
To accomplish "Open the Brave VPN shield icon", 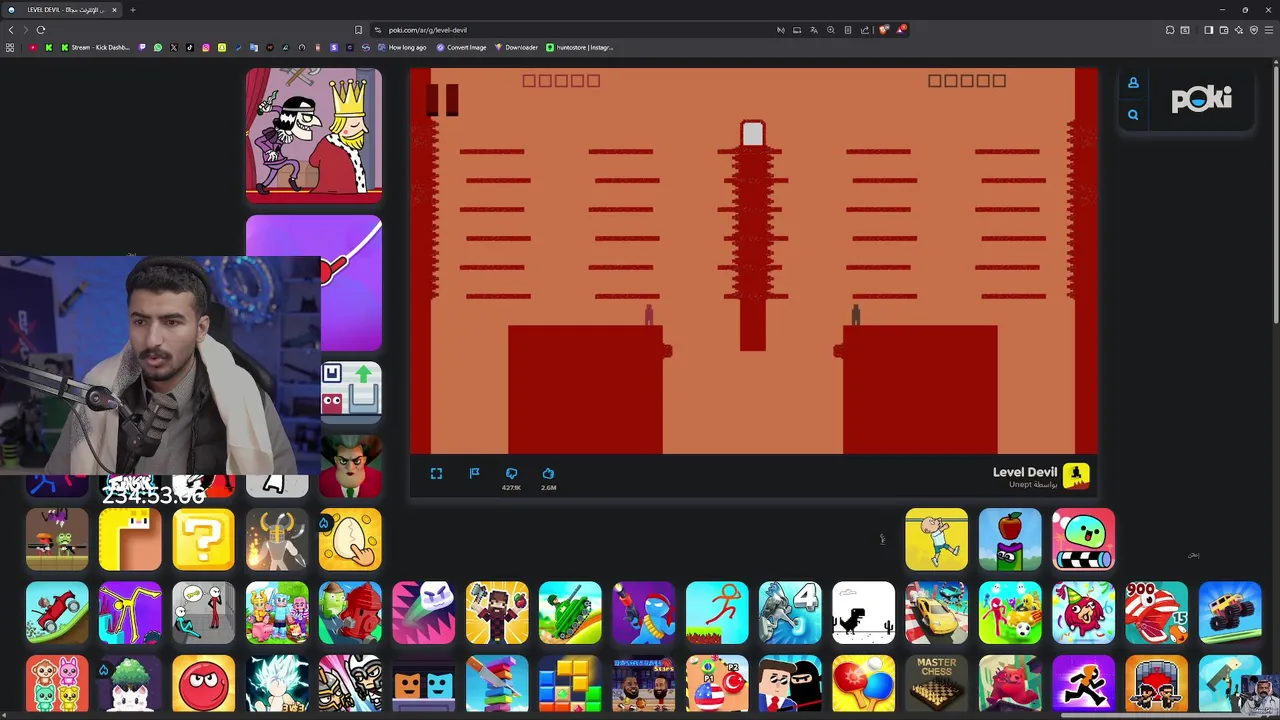I will click(x=1254, y=30).
